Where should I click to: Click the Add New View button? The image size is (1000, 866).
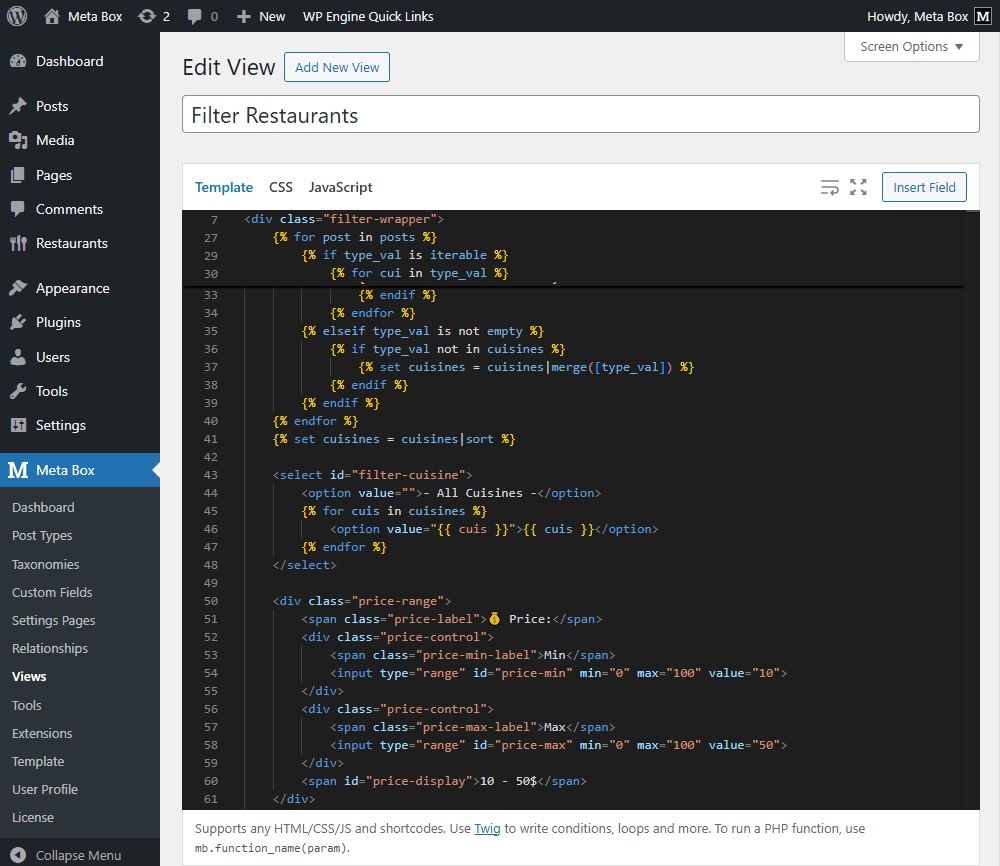(x=337, y=67)
